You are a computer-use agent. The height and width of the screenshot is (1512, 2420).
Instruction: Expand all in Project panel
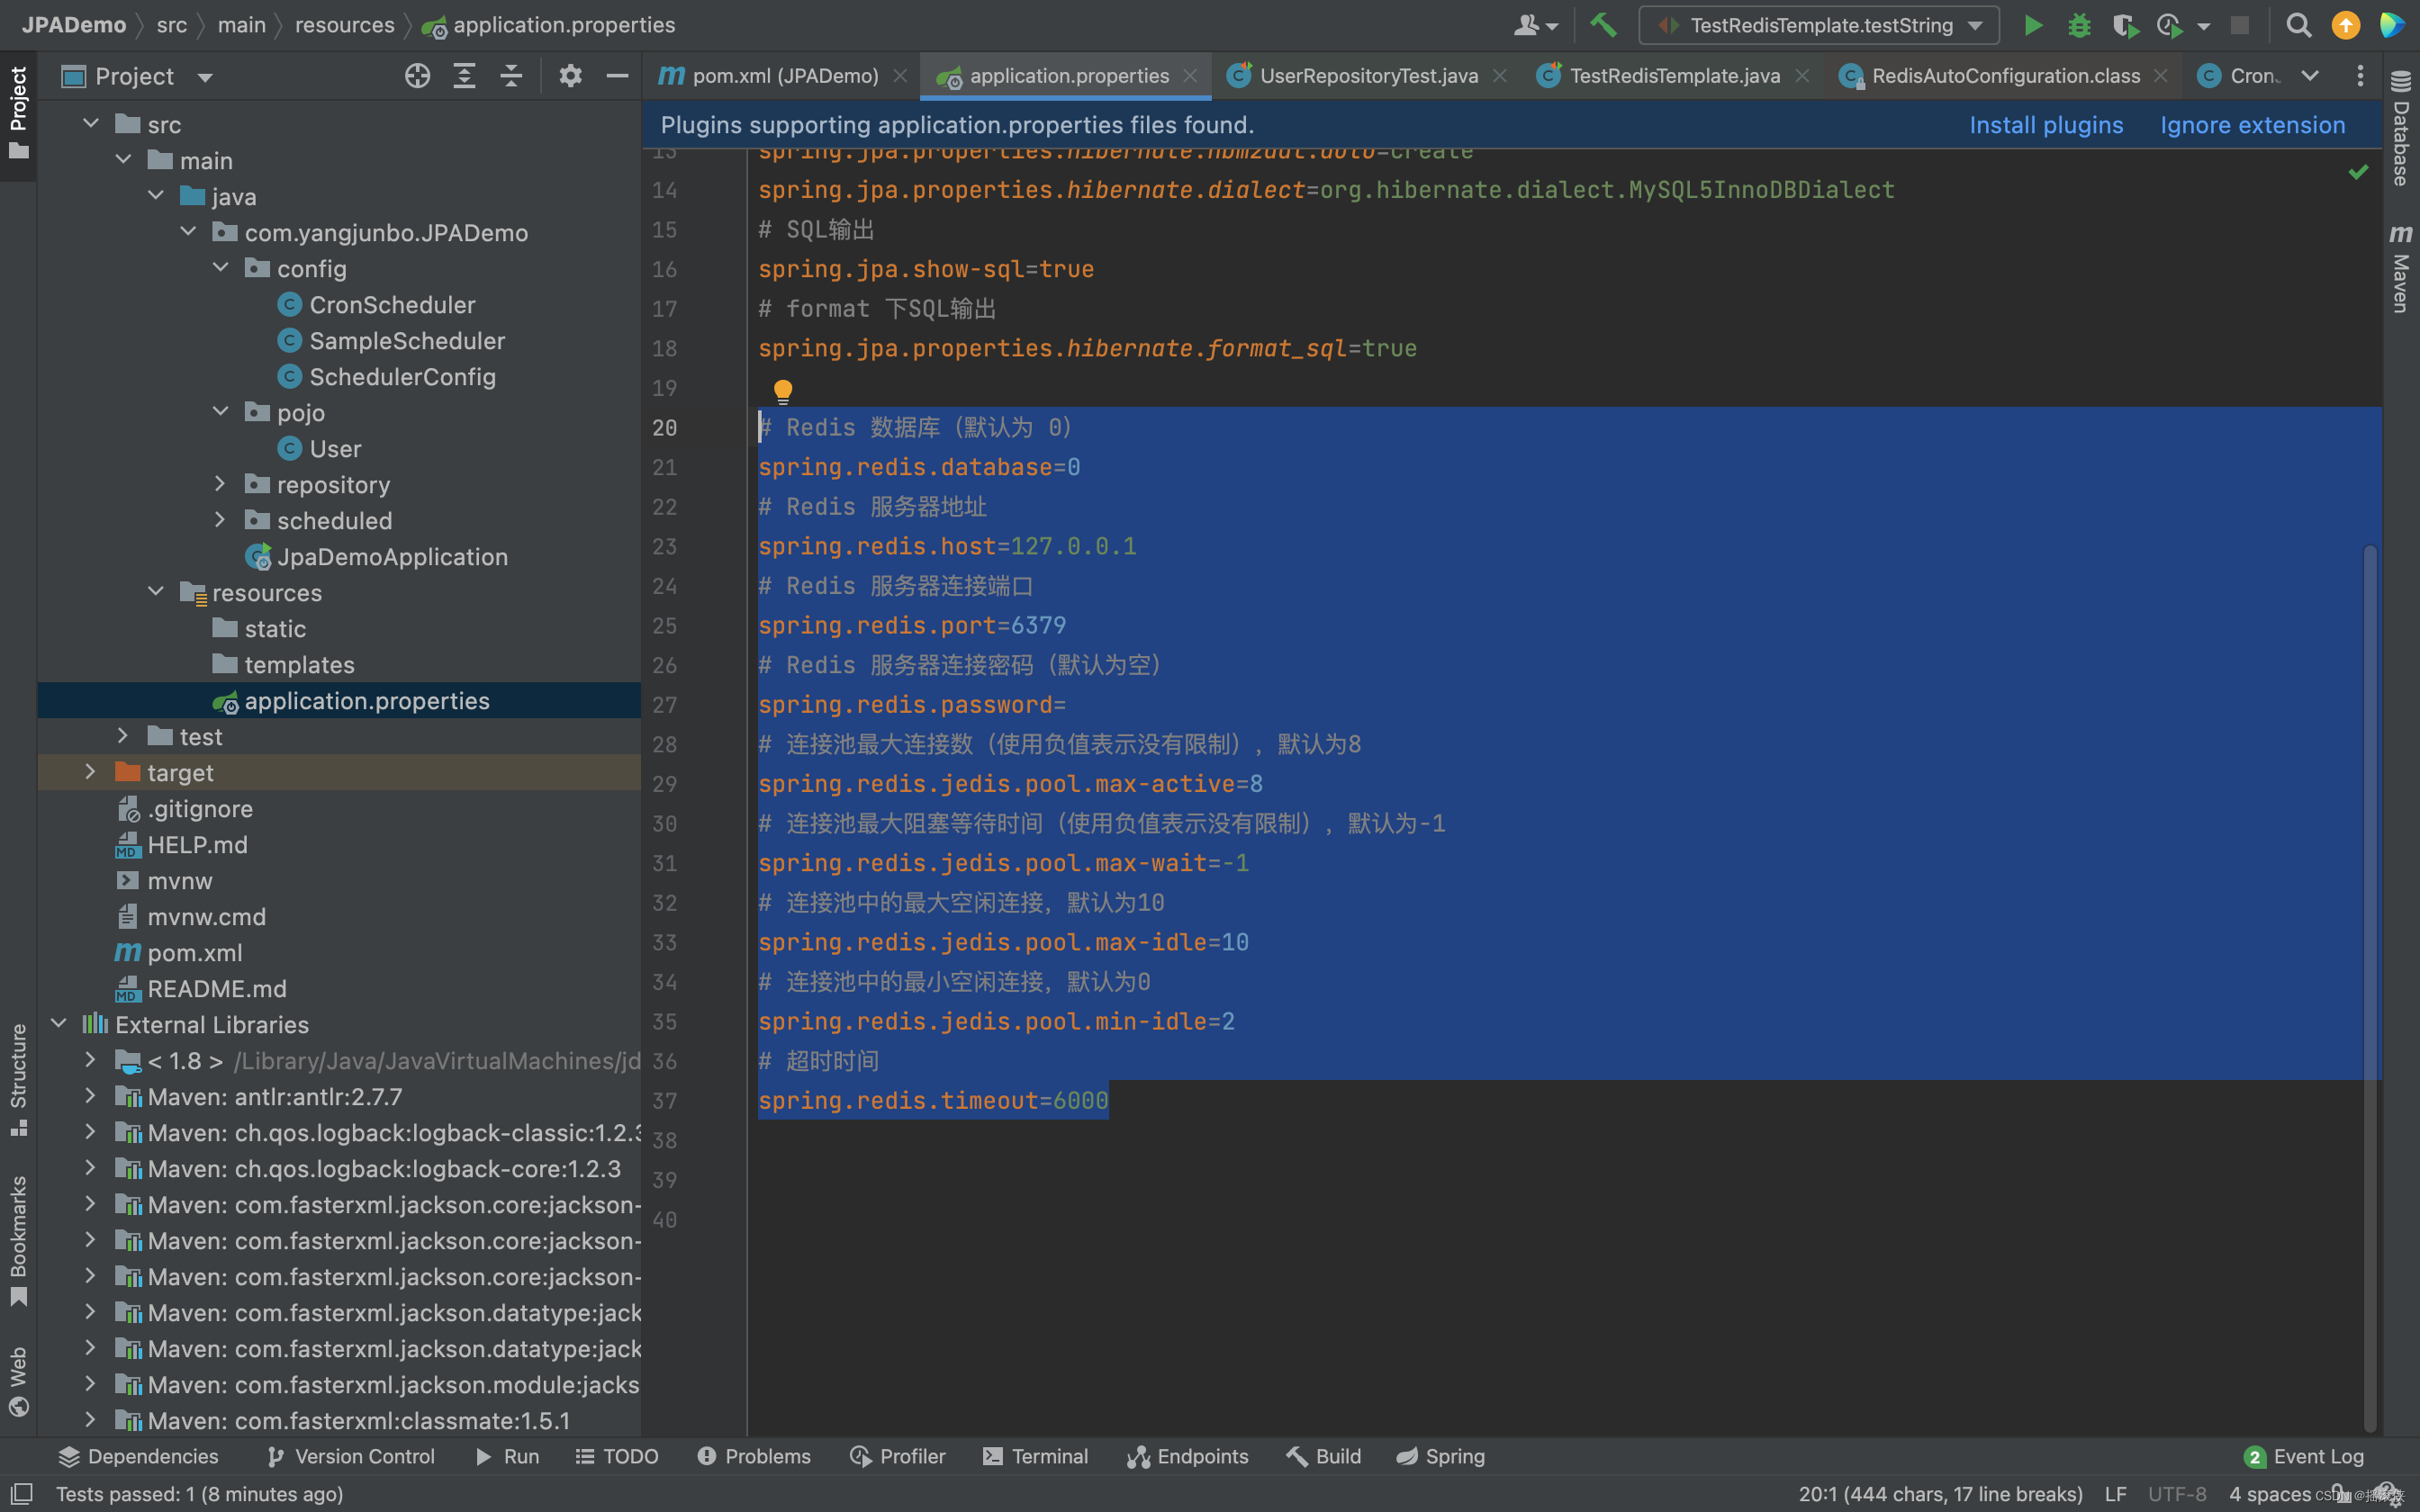[464, 76]
